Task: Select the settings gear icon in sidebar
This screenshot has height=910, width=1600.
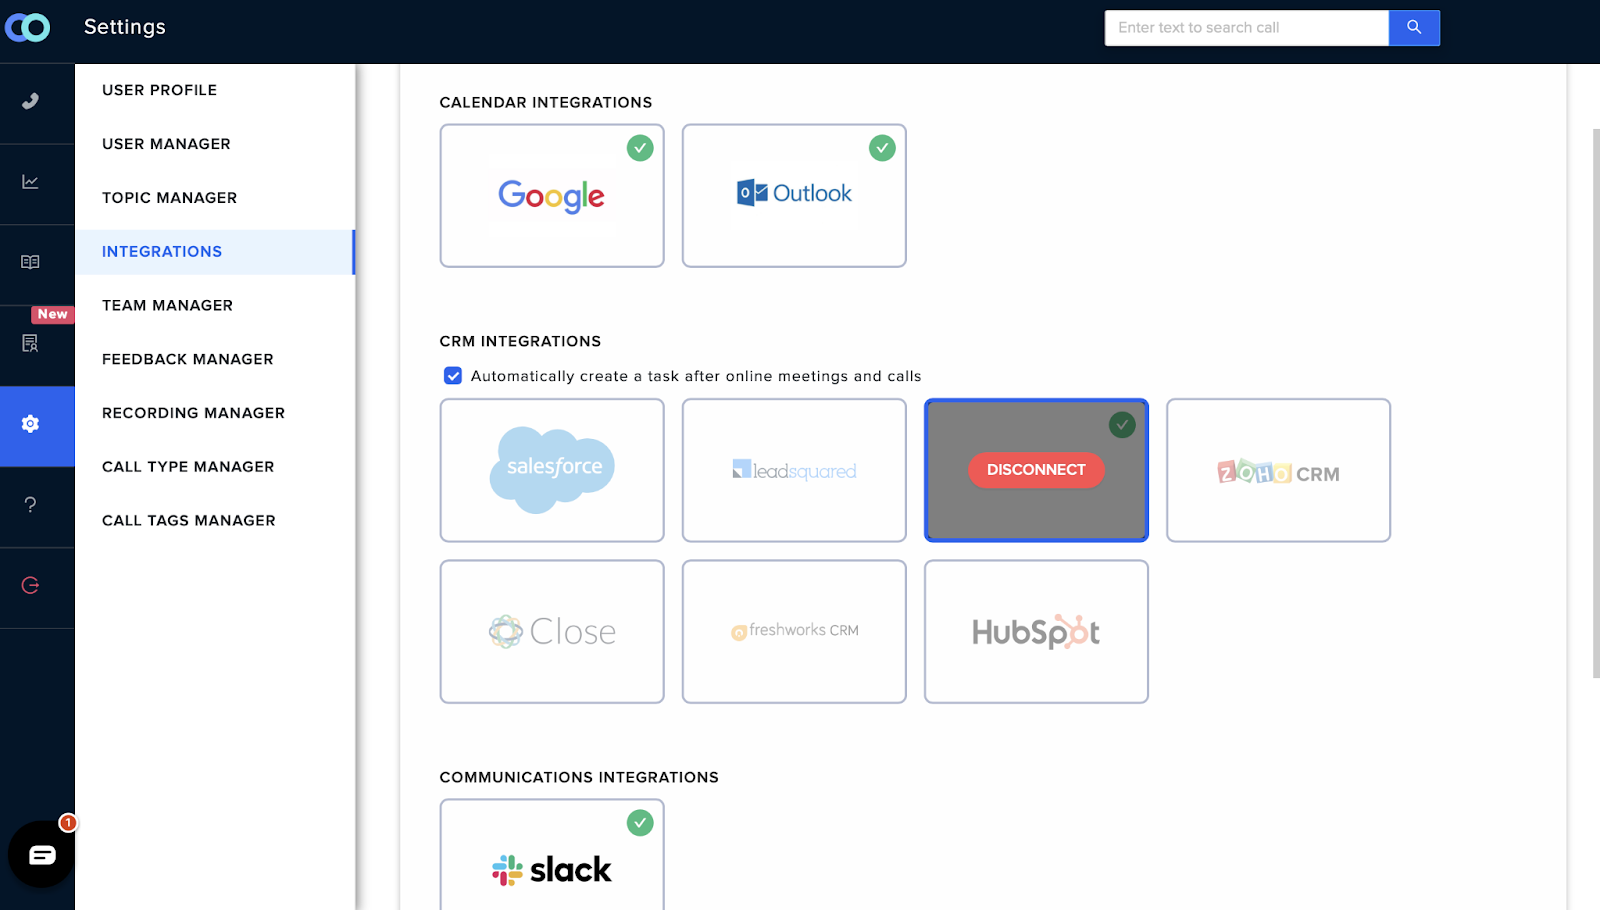Action: 31,424
